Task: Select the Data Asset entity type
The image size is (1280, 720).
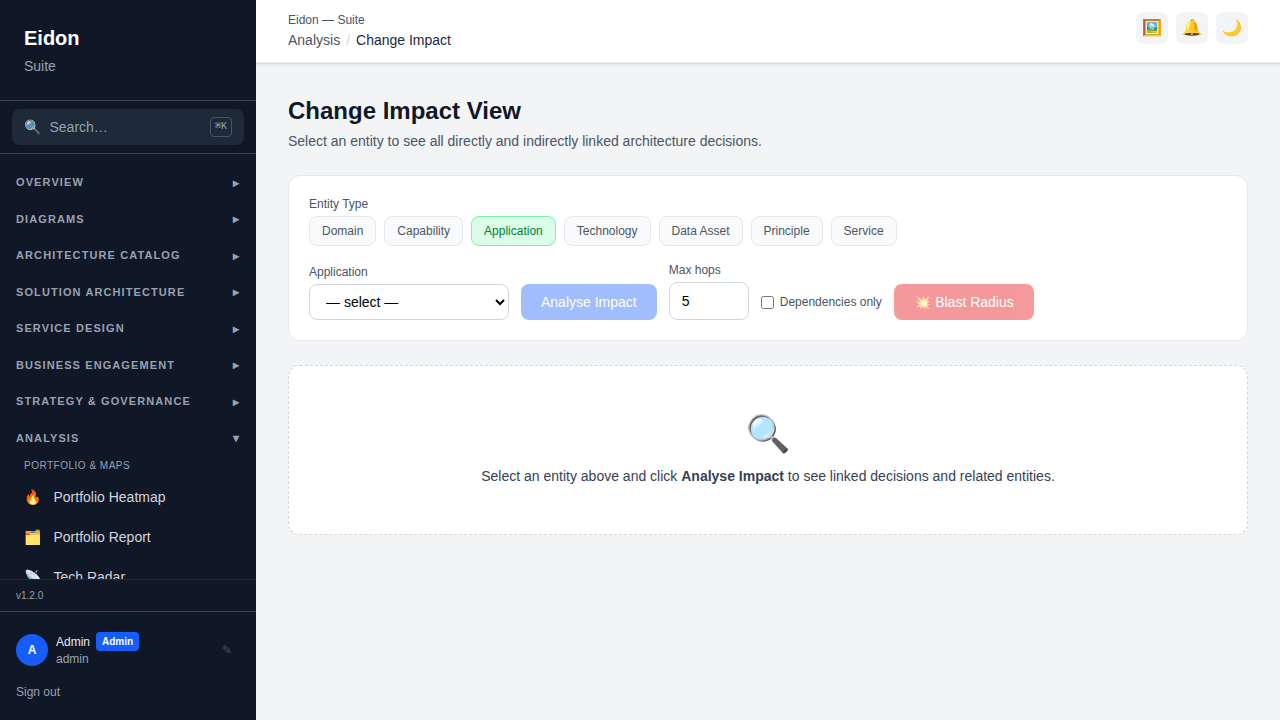Action: coord(701,231)
